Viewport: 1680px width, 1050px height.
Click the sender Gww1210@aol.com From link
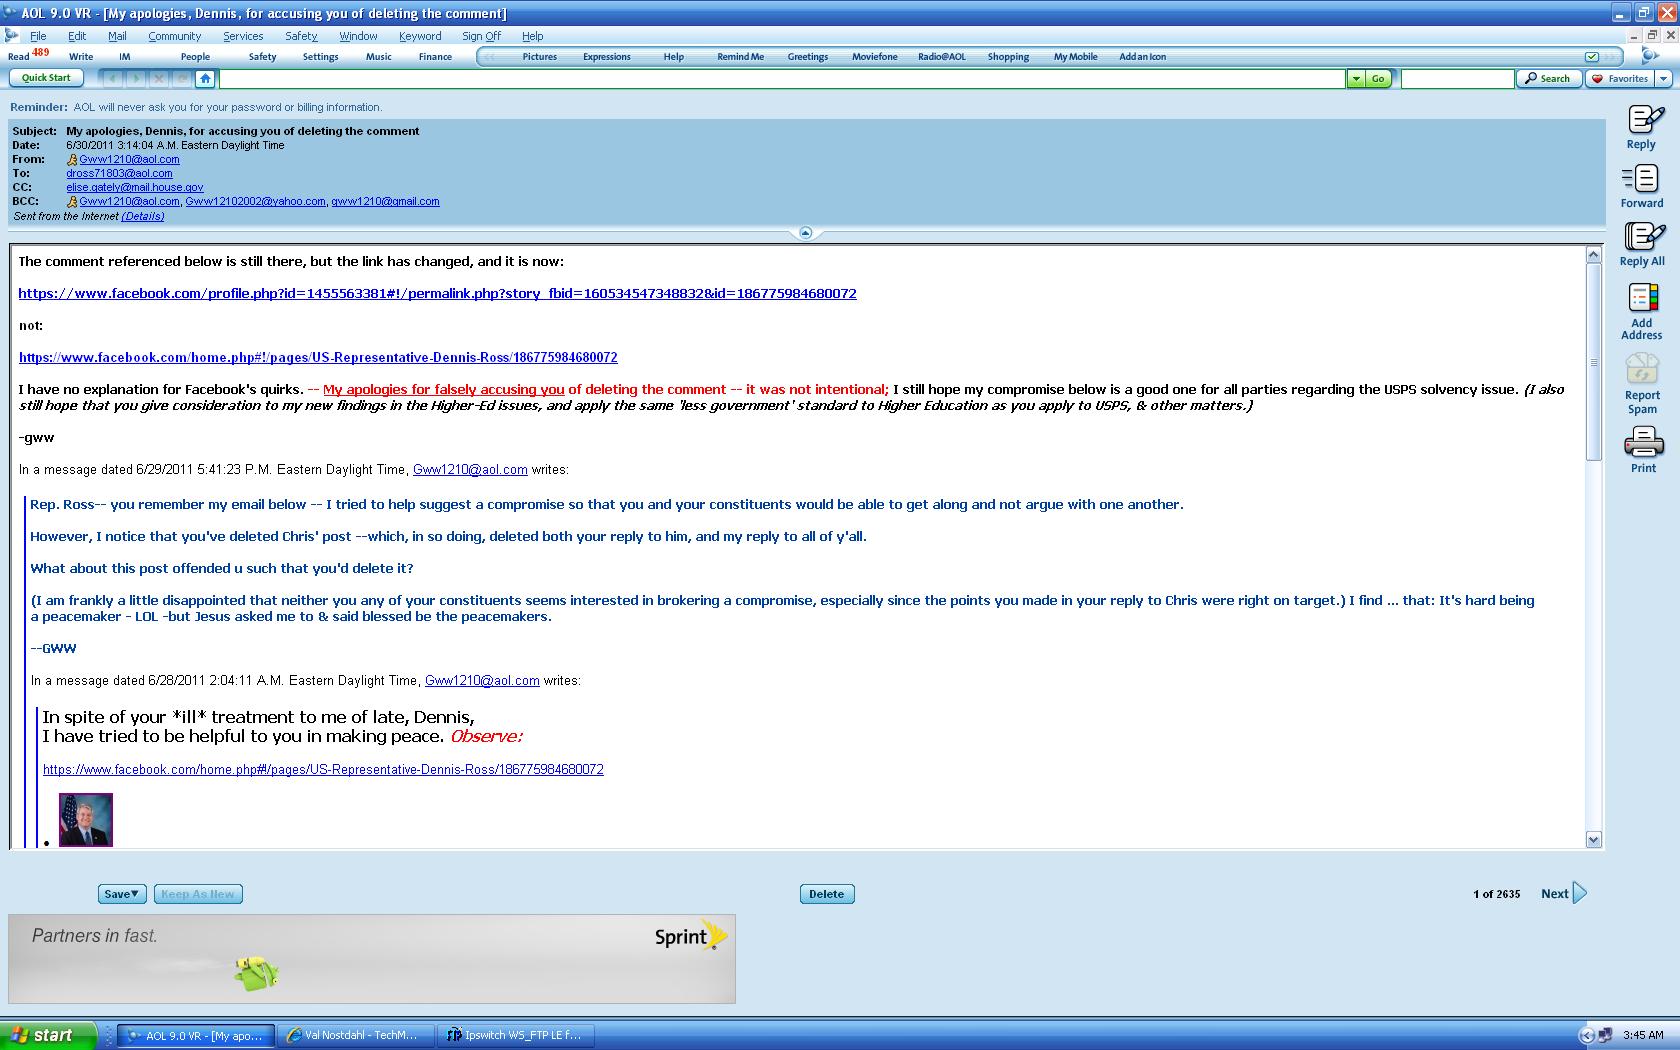click(x=129, y=159)
